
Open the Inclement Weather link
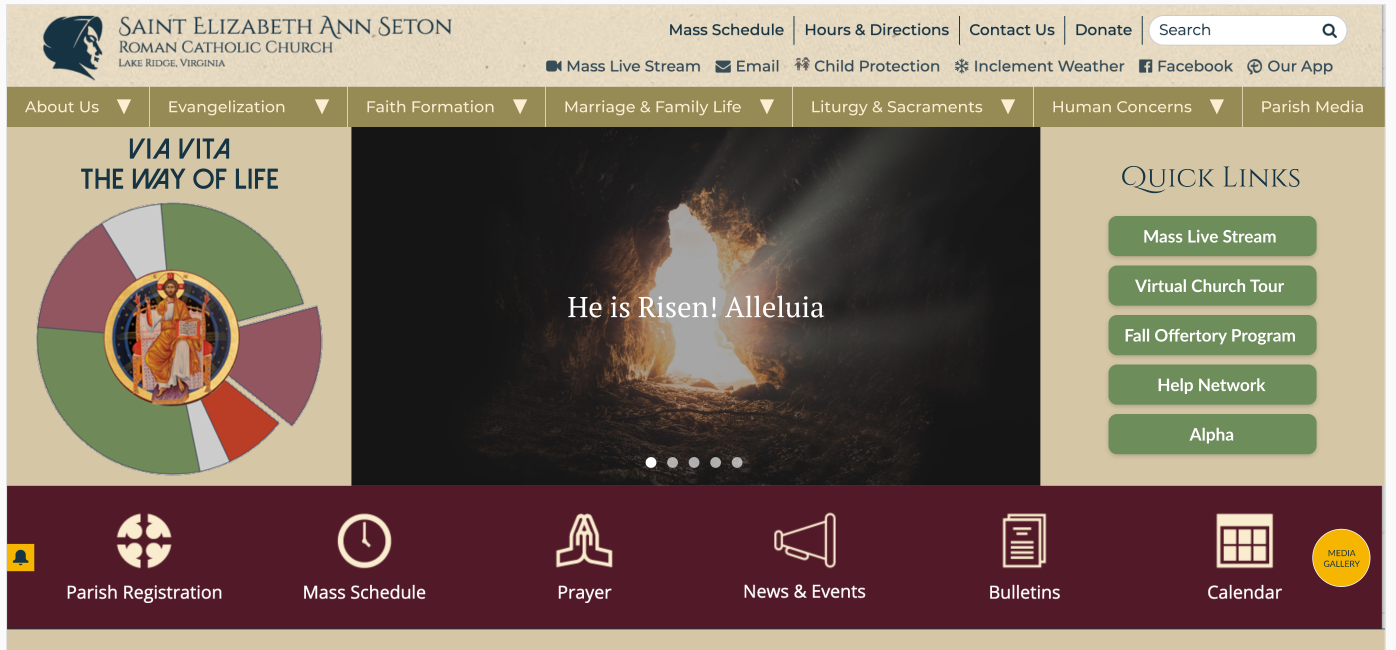[1039, 66]
